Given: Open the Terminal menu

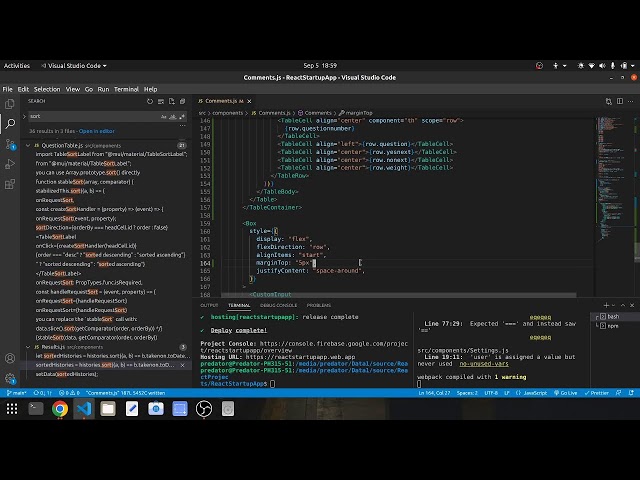Looking at the screenshot, I should tap(126, 89).
